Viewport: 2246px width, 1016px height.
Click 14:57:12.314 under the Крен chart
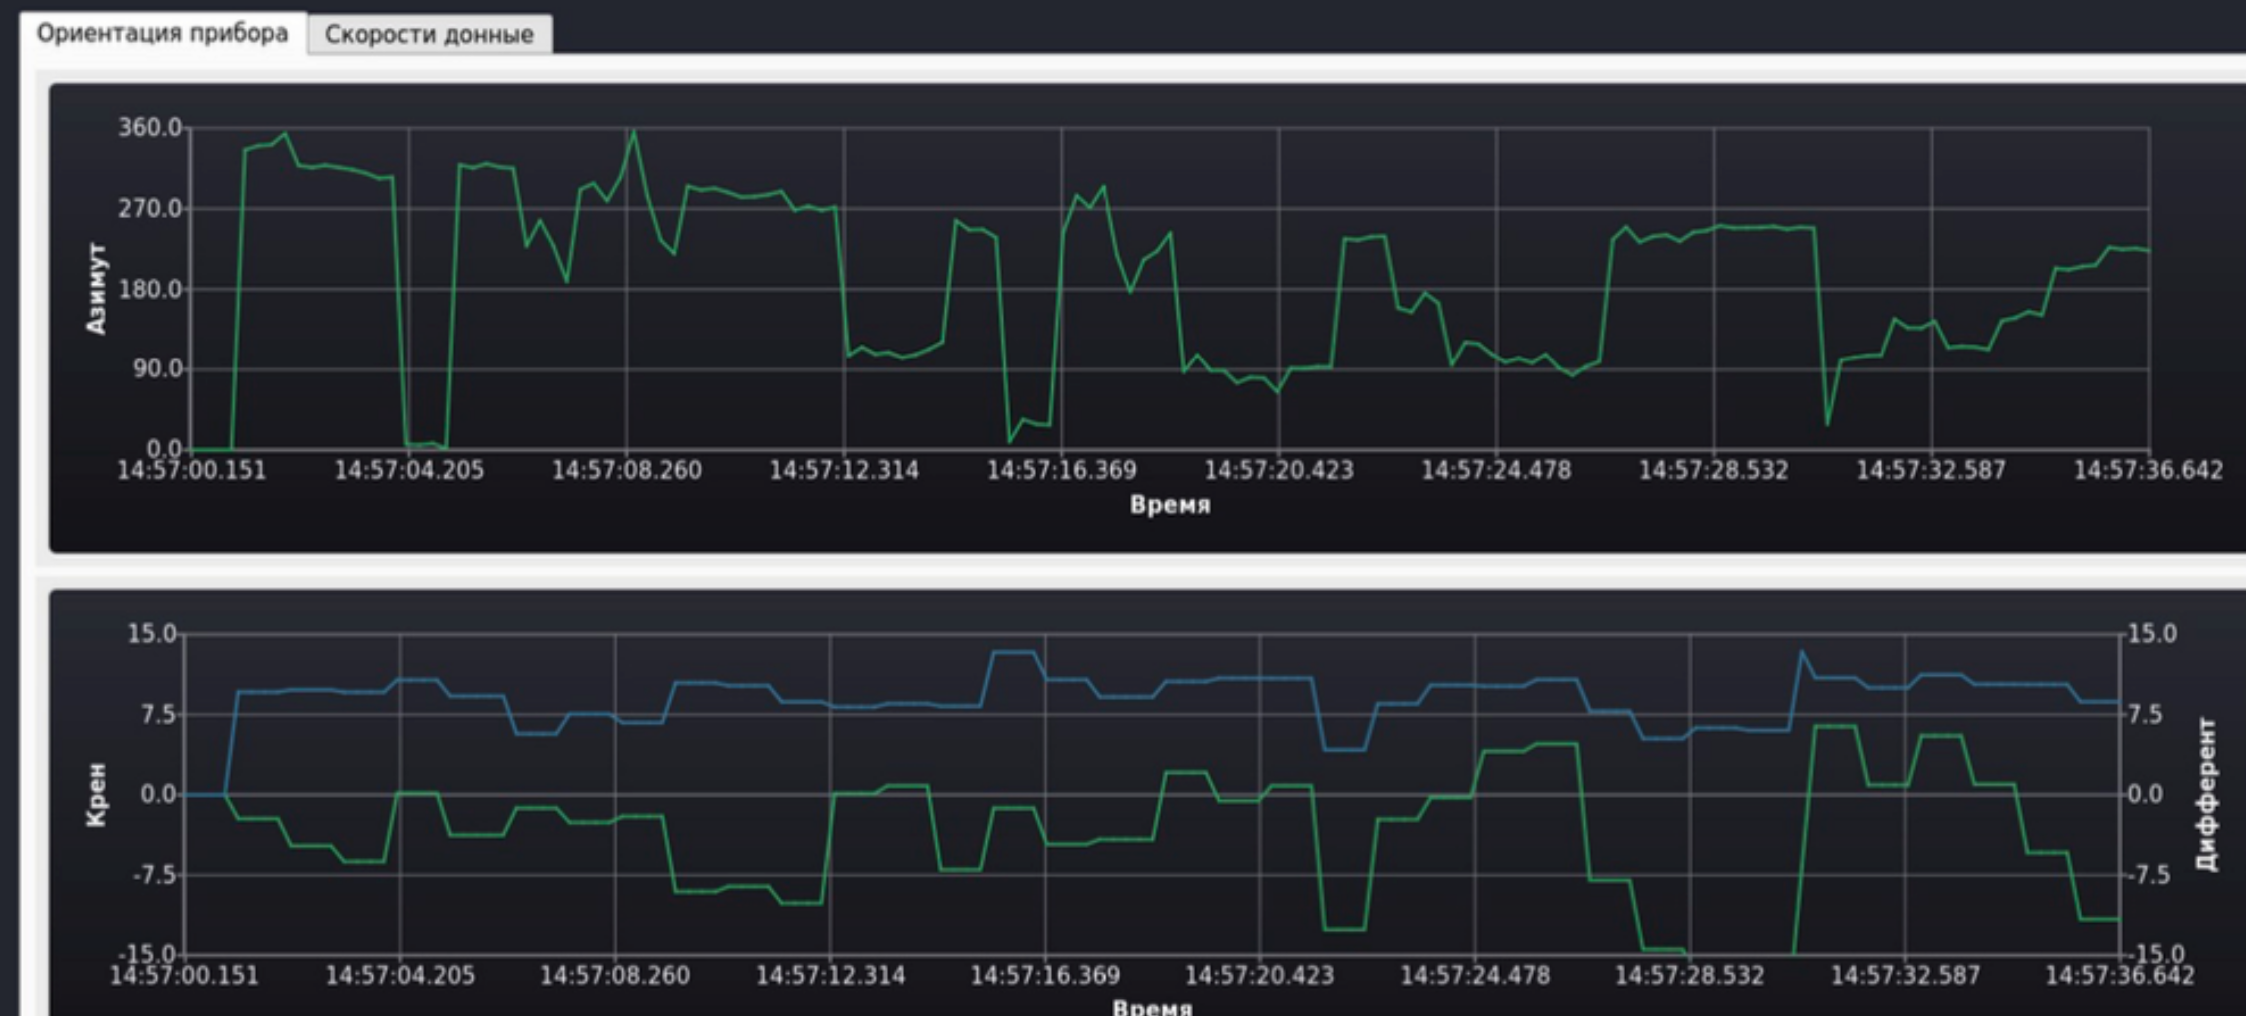tap(830, 976)
